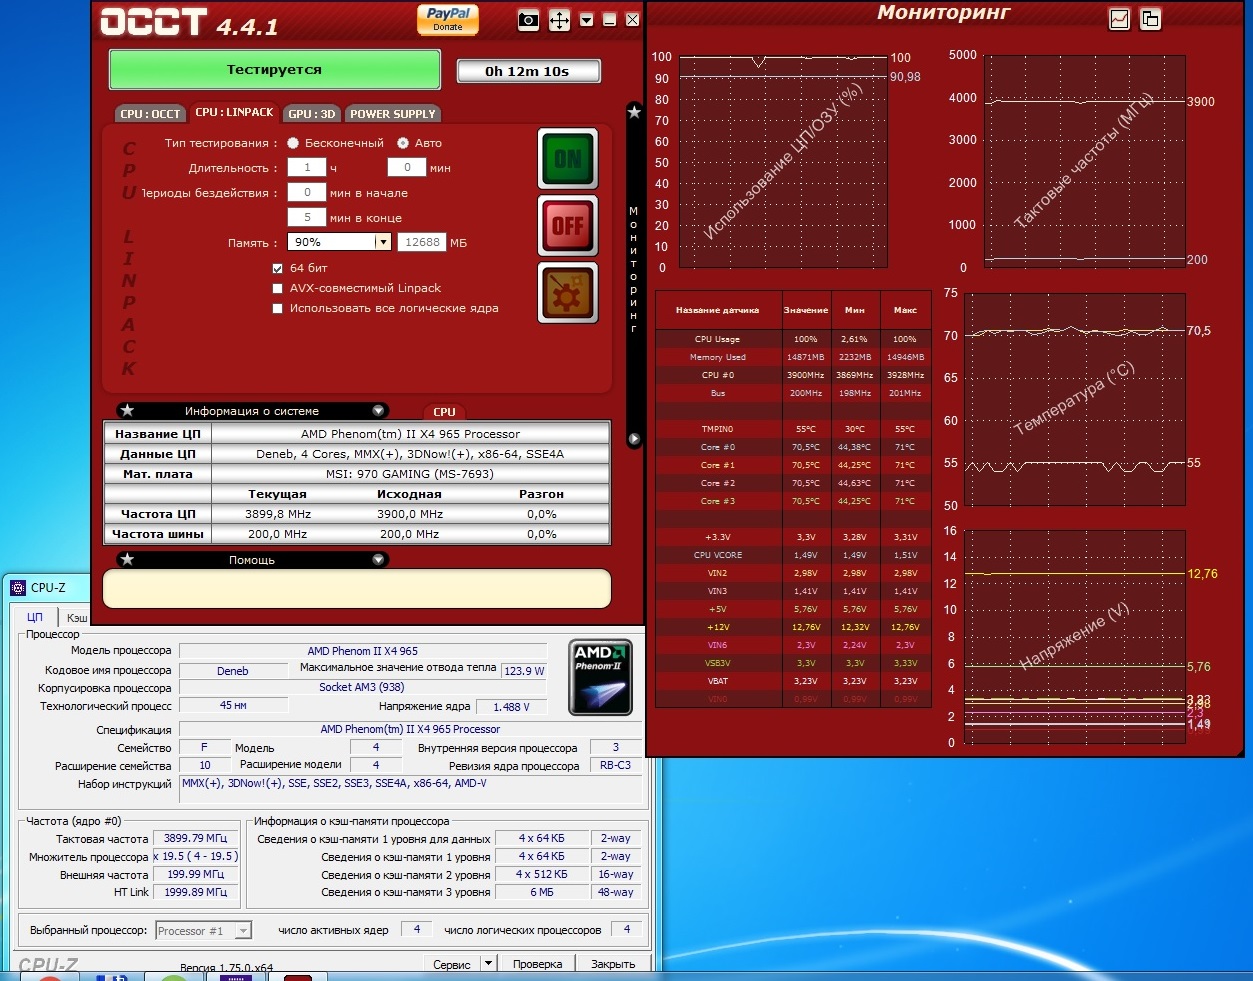This screenshot has width=1253, height=981.
Task: Click the duration minutes input field
Action: coord(407,168)
